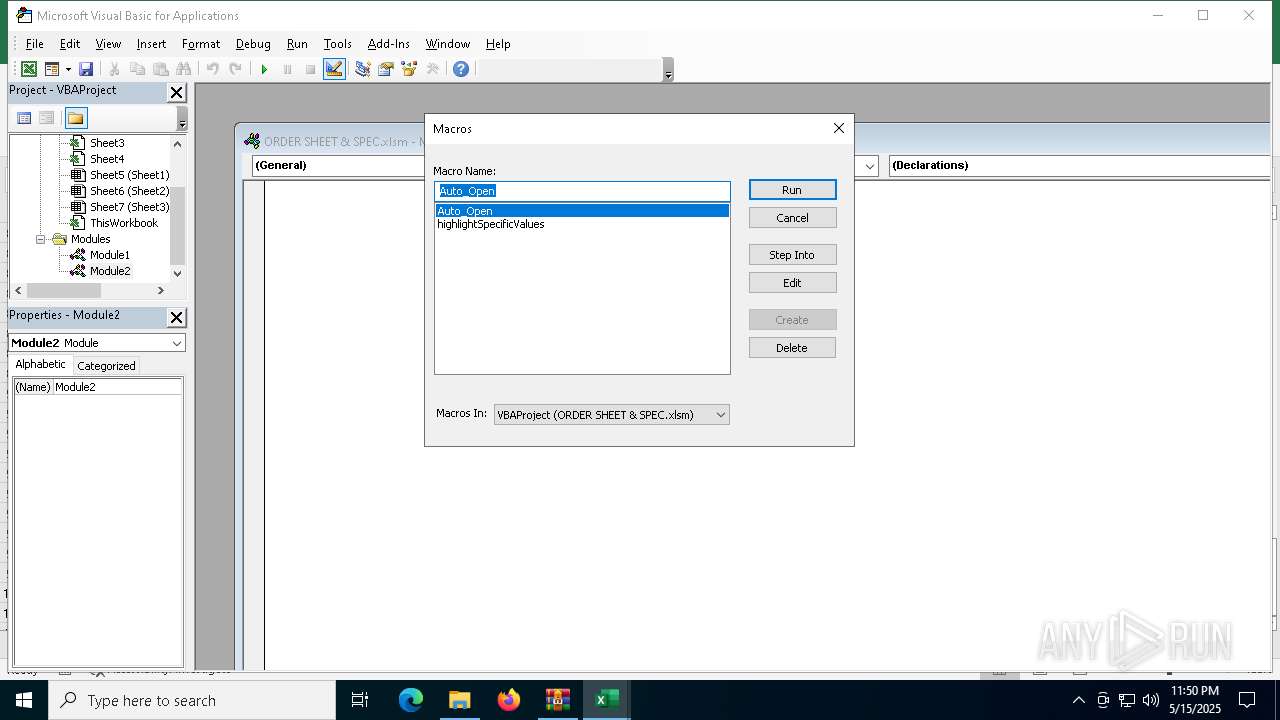Toggle Design Mode icon
This screenshot has height=720, width=1280.
point(334,69)
